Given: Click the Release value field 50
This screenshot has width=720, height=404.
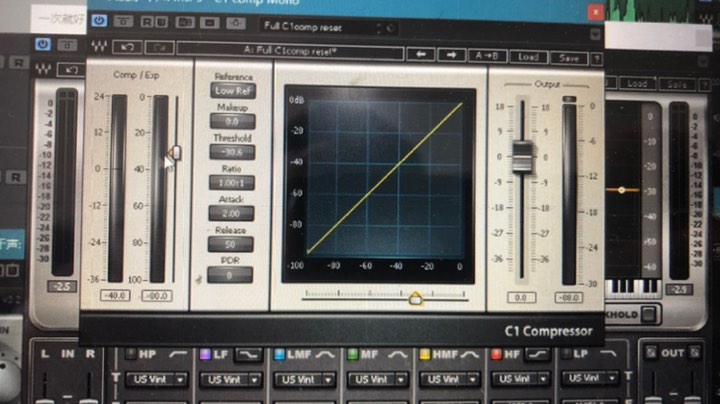Looking at the screenshot, I should pos(231,244).
